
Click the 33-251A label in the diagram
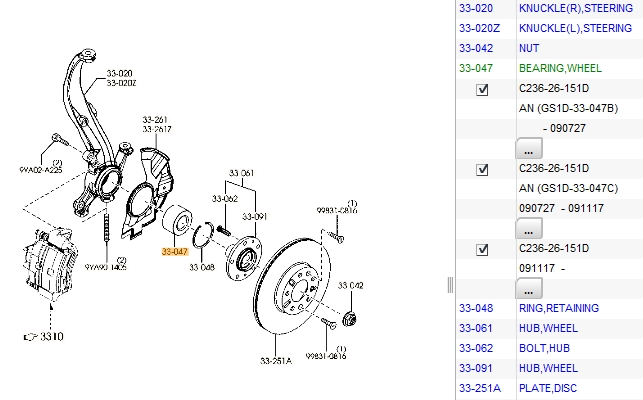tap(275, 361)
